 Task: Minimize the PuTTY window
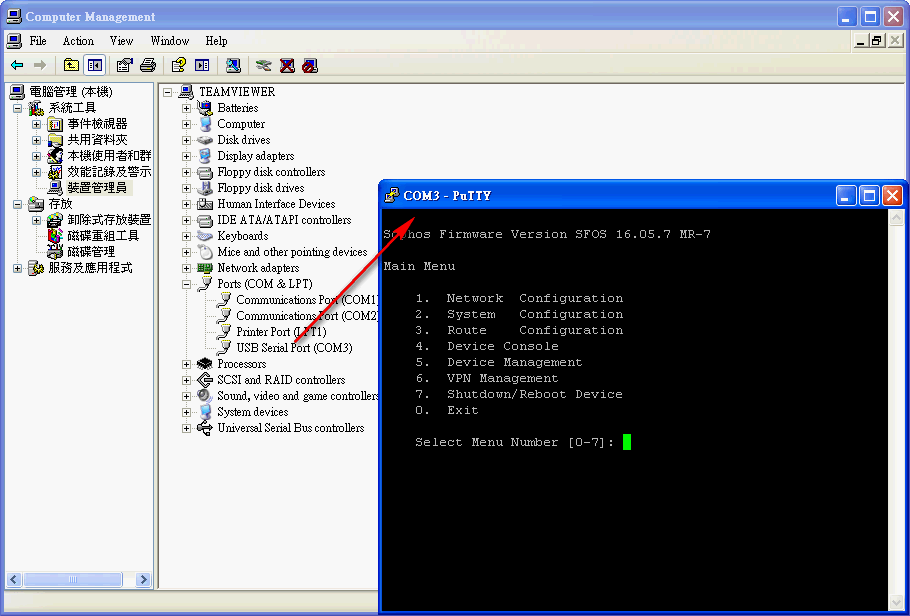(846, 196)
